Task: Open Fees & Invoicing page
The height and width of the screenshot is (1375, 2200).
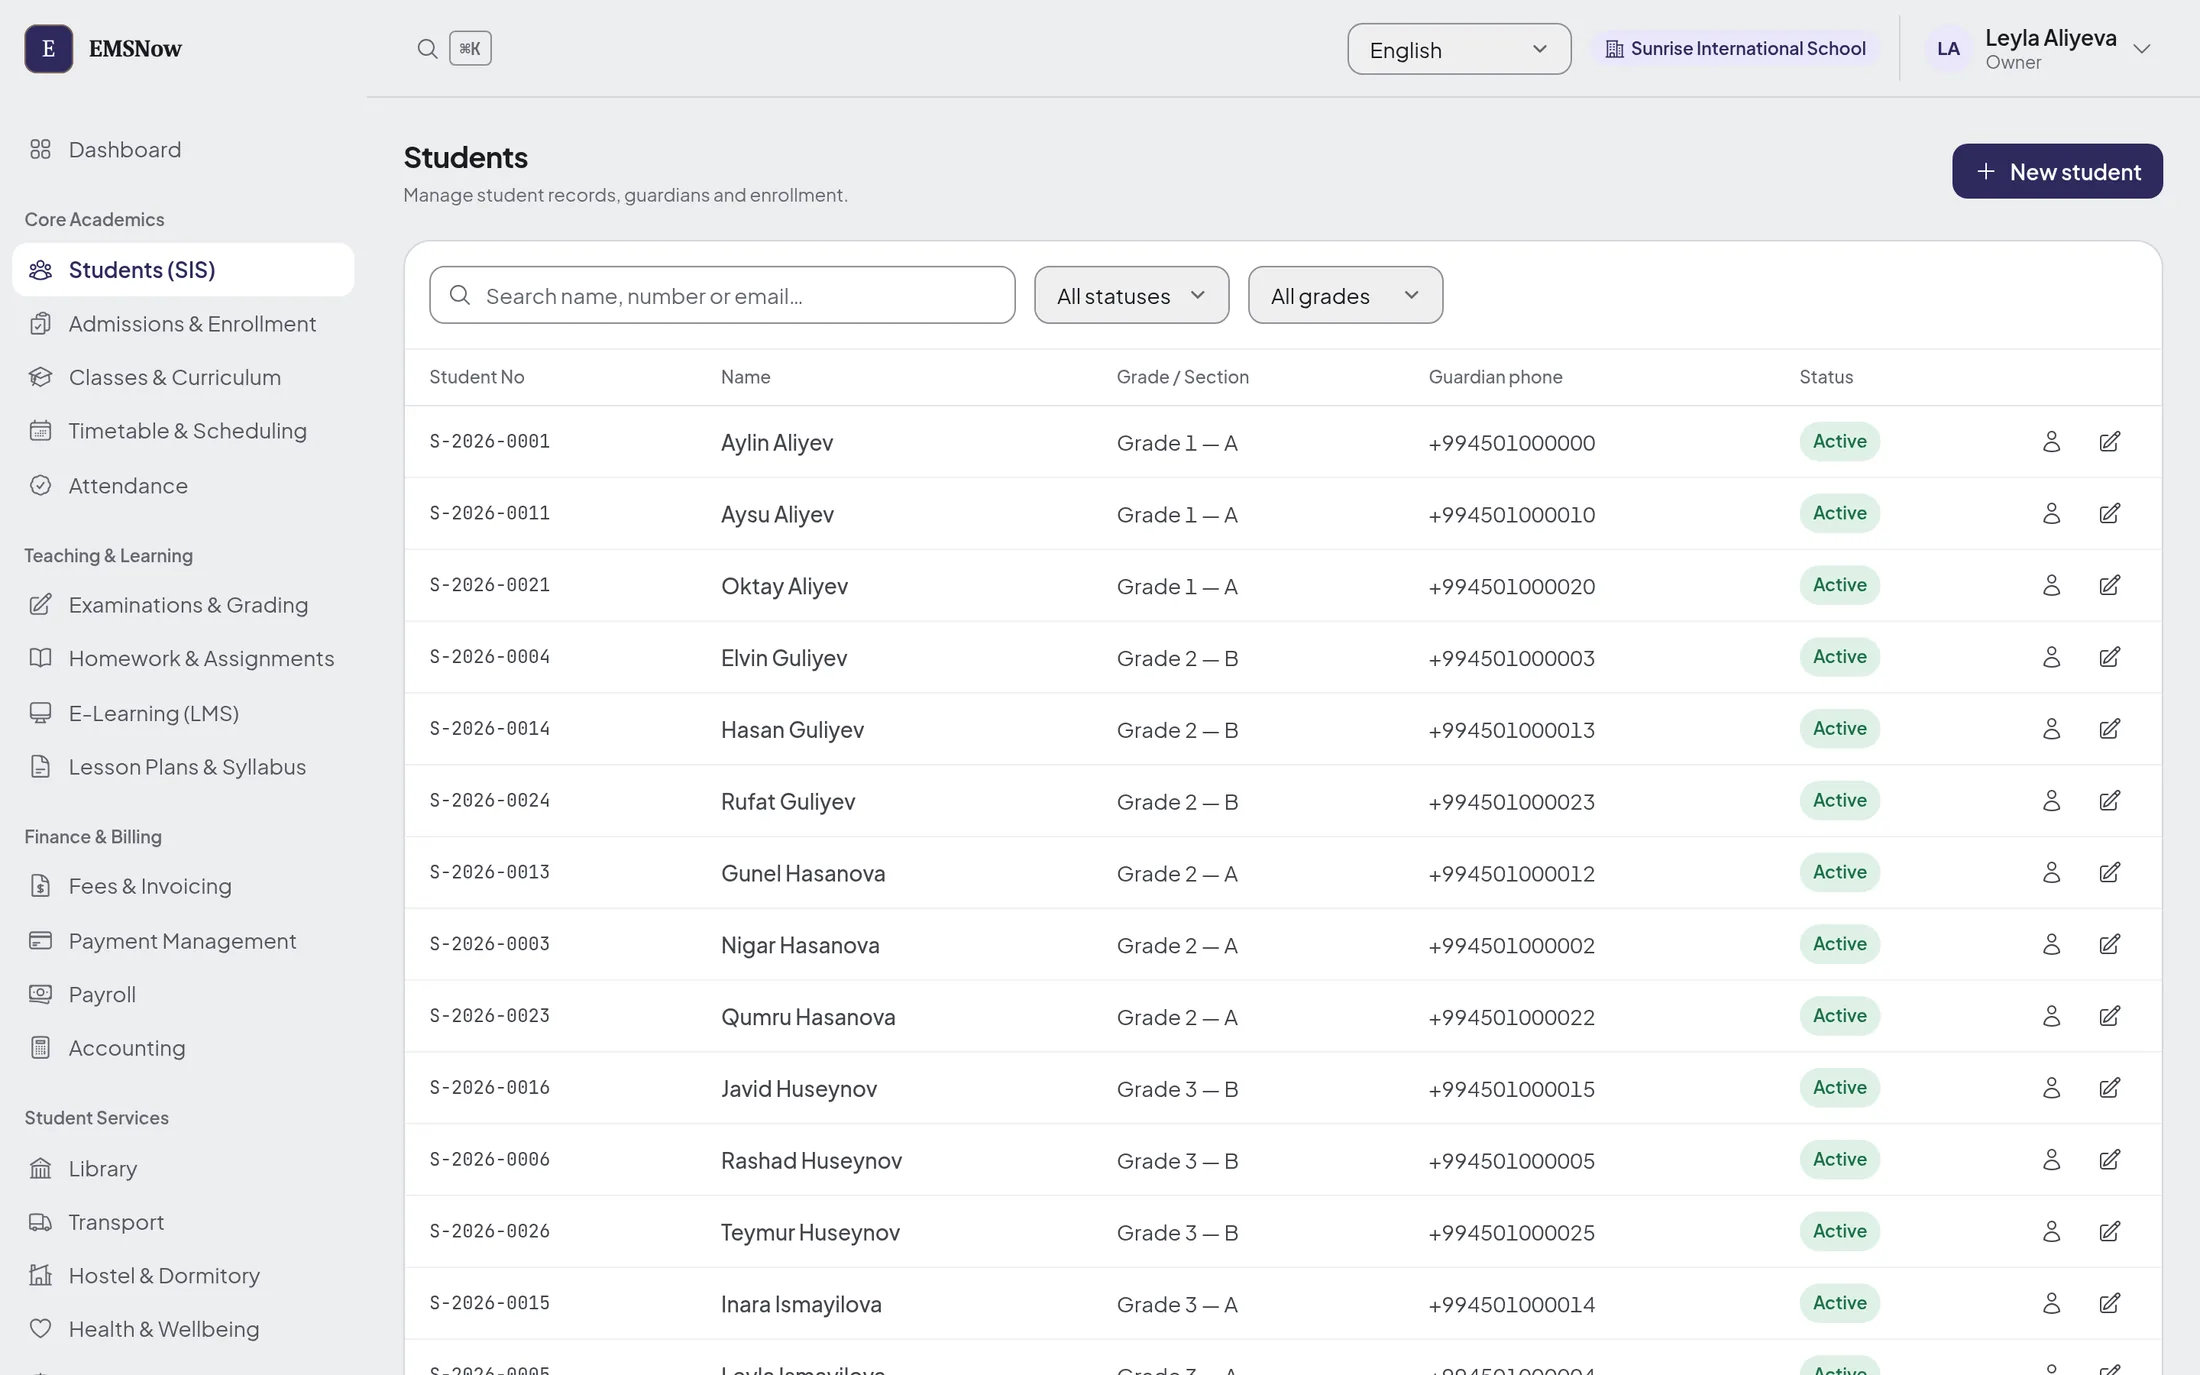Action: click(x=183, y=886)
